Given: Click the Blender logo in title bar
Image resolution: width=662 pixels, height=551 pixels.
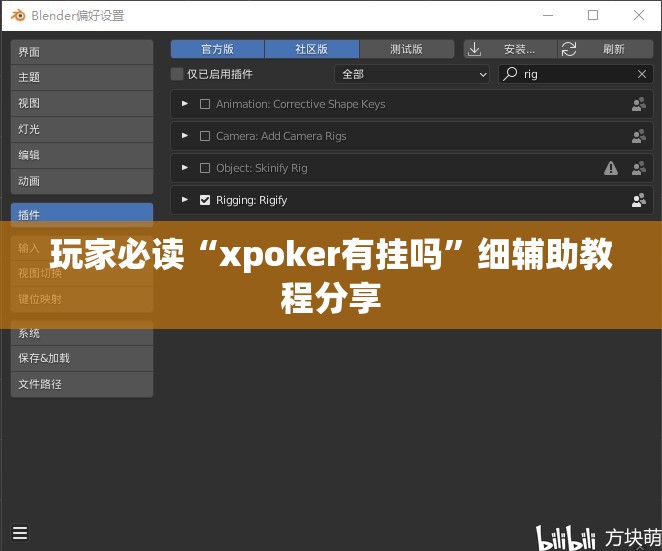Looking at the screenshot, I should pyautogui.click(x=18, y=16).
